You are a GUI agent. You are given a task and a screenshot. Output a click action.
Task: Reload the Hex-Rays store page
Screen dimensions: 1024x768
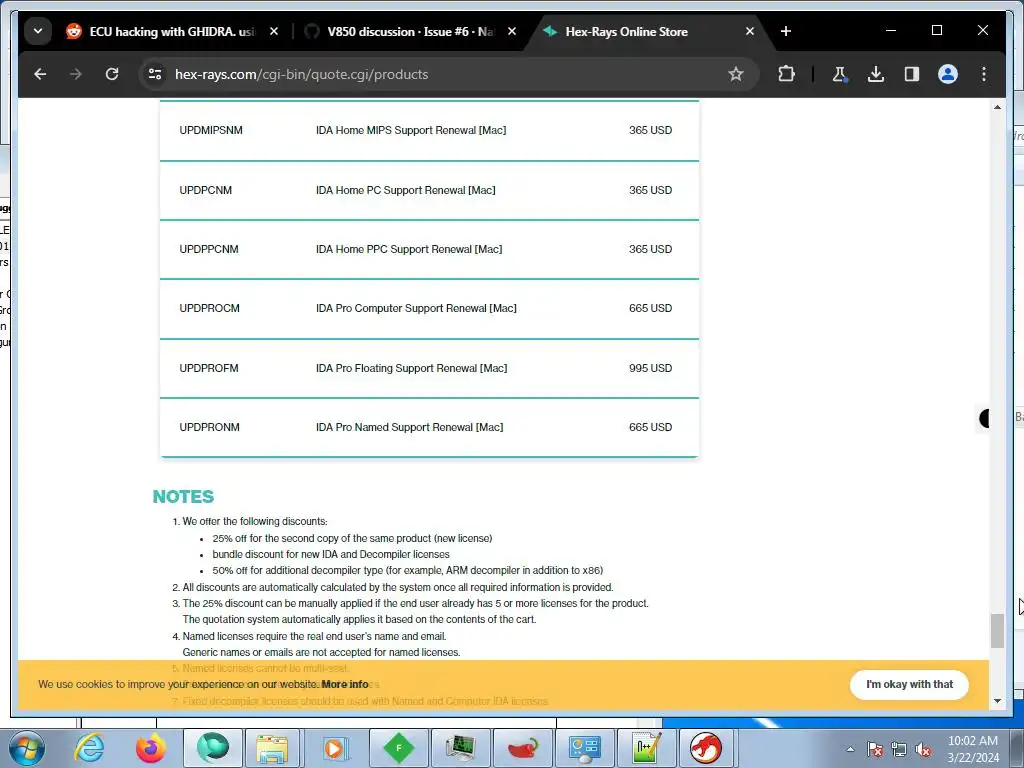(112, 74)
